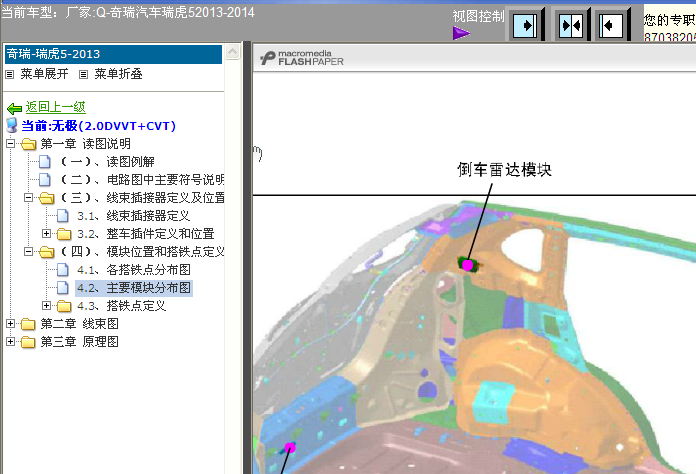Click the purple arrow beside 视图控制

point(461,33)
